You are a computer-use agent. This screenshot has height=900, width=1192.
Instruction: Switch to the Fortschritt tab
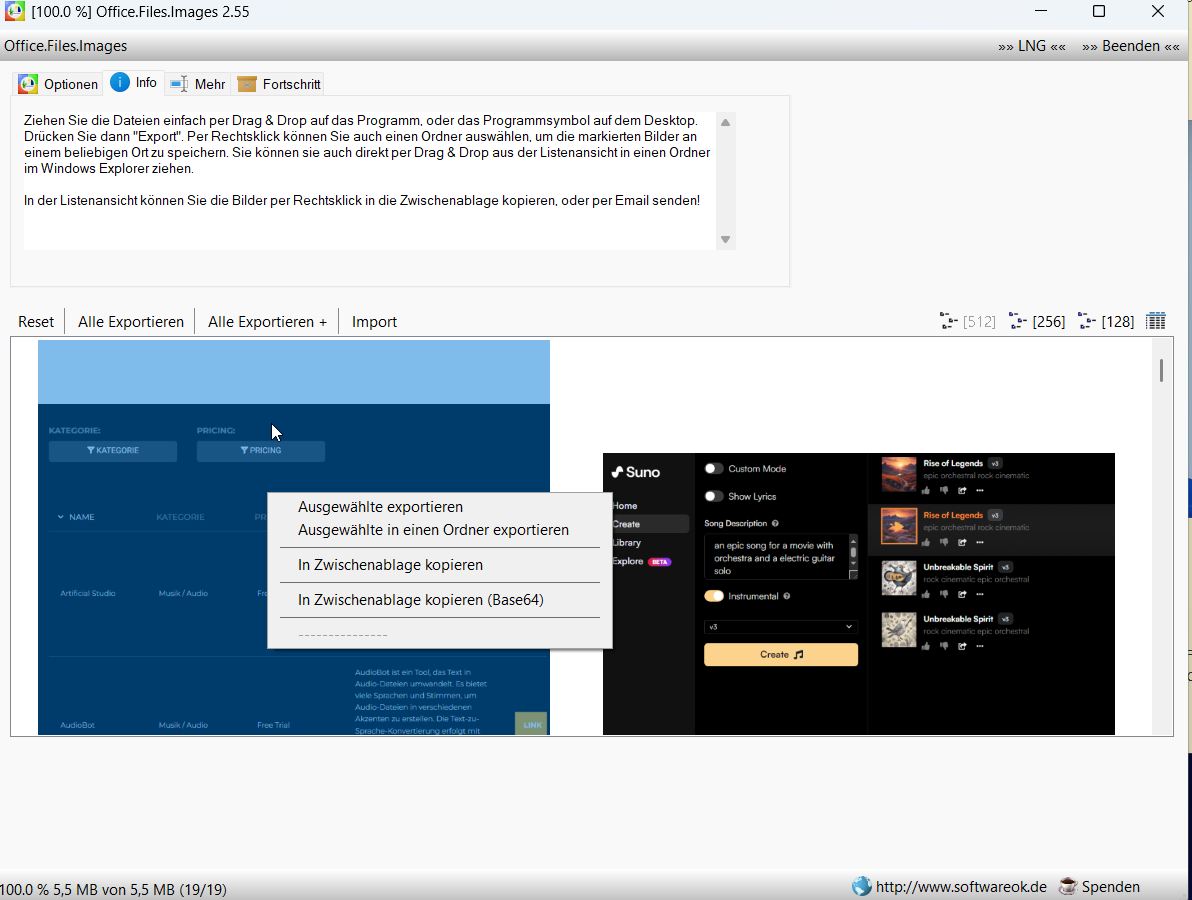pos(279,84)
